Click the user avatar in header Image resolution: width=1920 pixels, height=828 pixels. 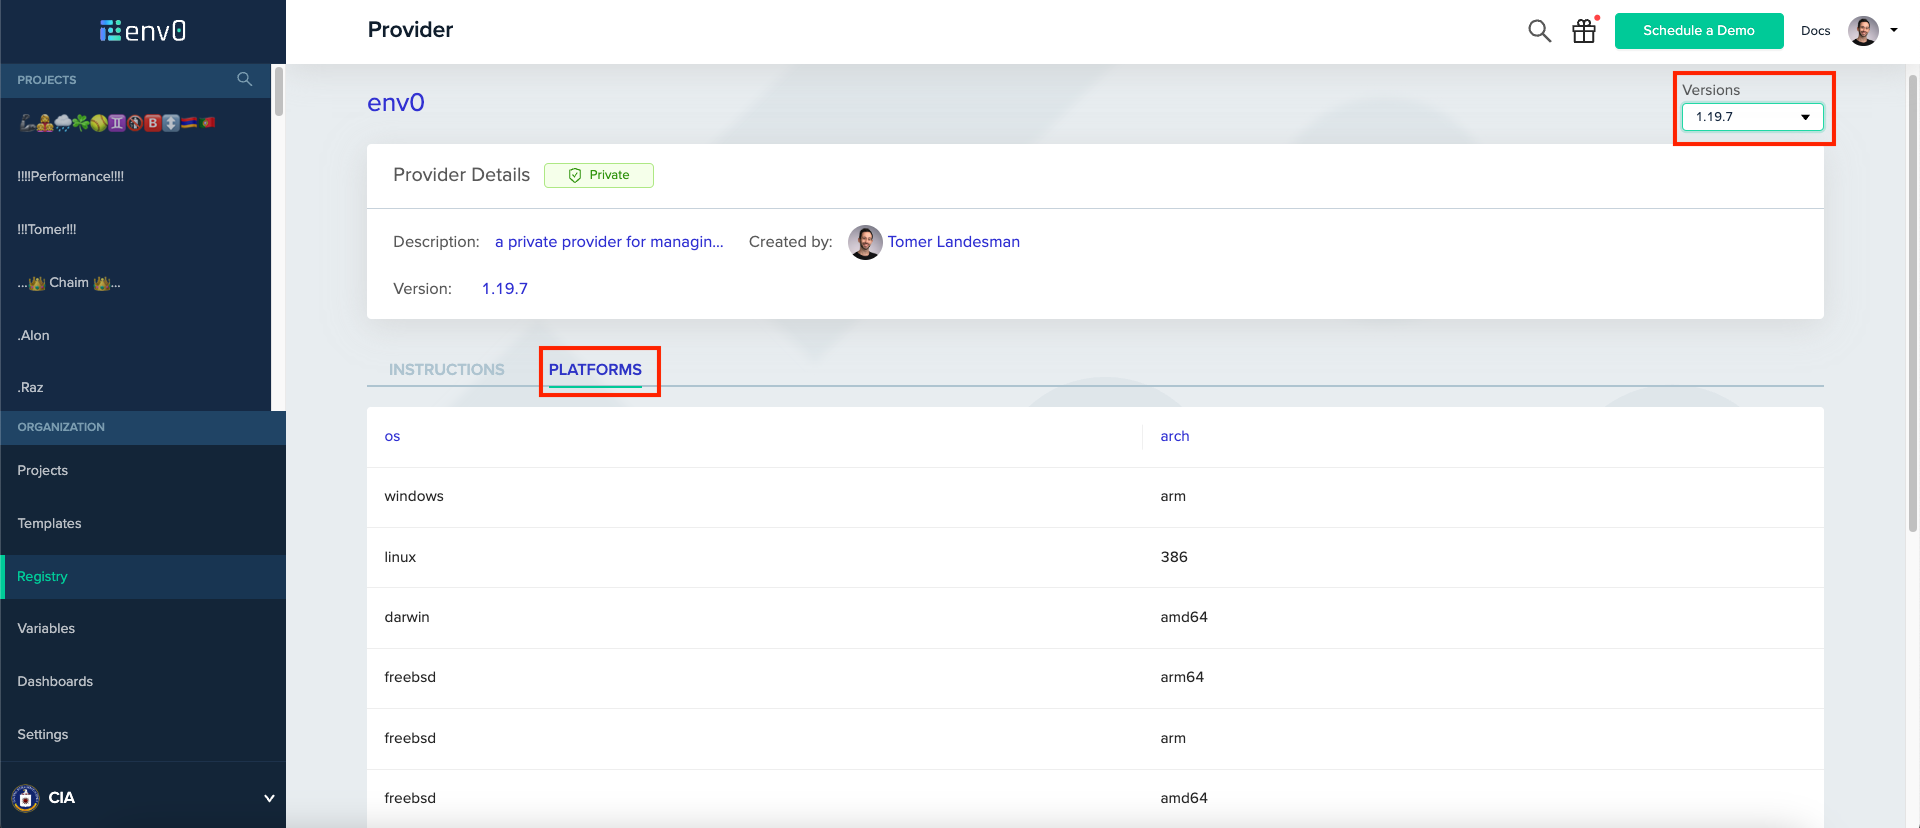[x=1863, y=31]
